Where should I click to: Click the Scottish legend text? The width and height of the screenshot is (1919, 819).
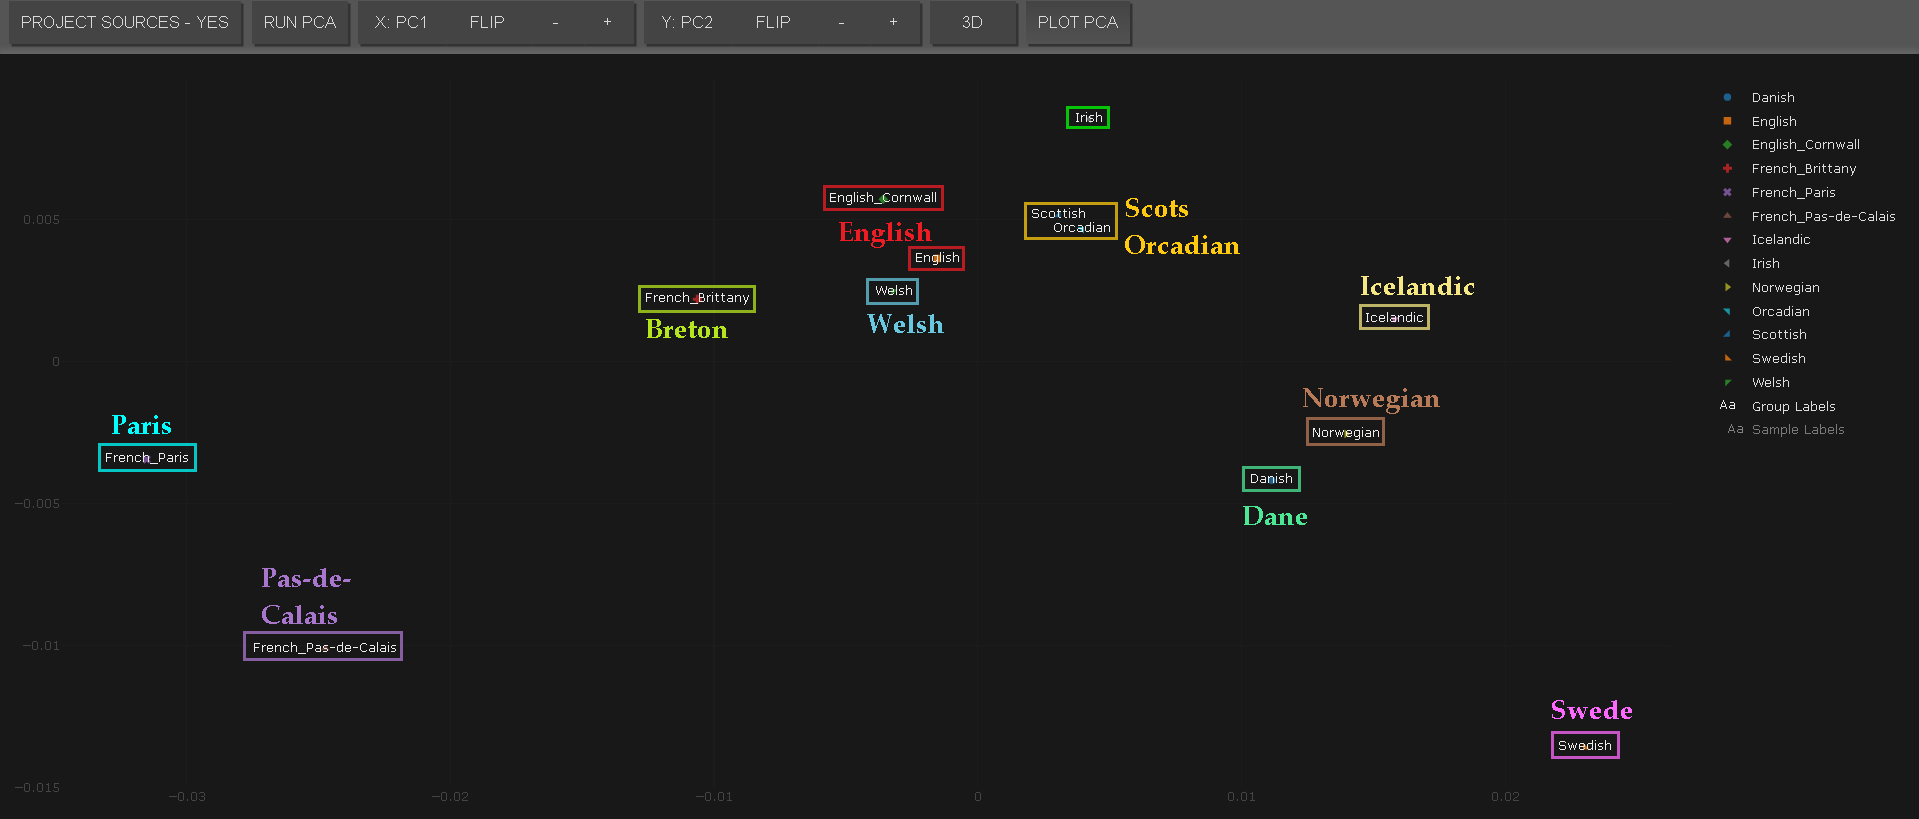(1779, 335)
